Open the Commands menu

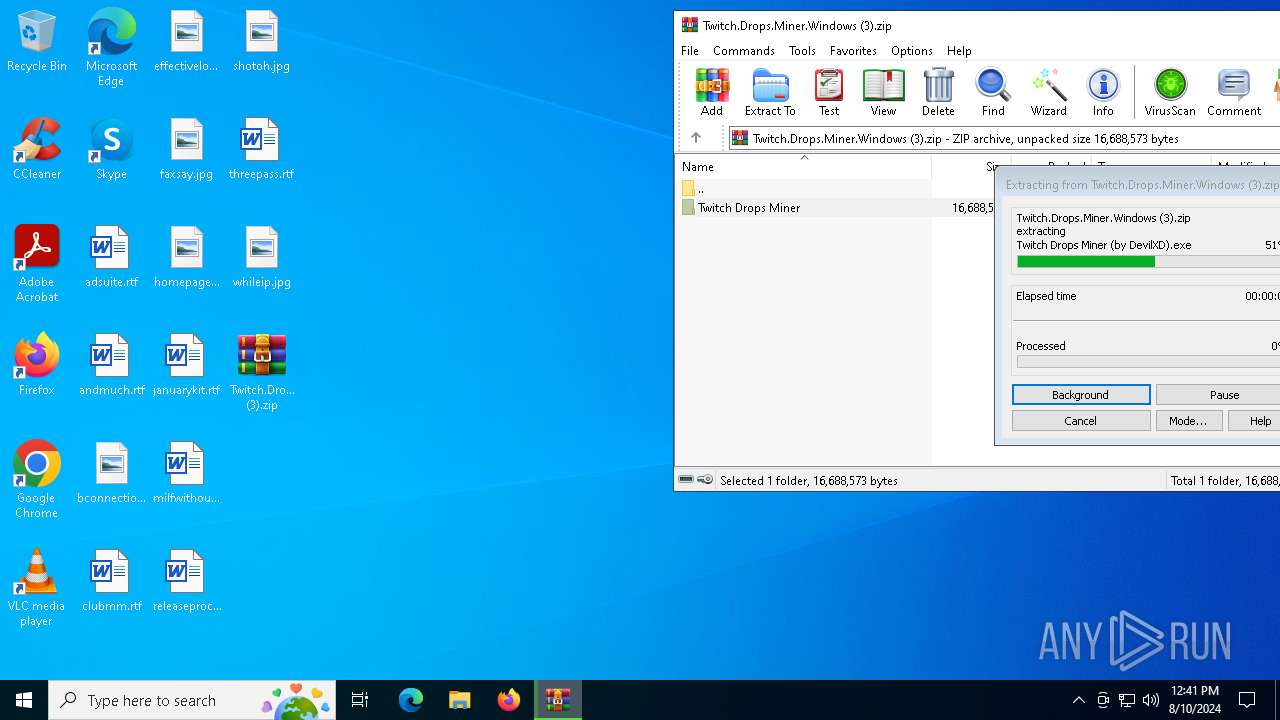[x=744, y=50]
